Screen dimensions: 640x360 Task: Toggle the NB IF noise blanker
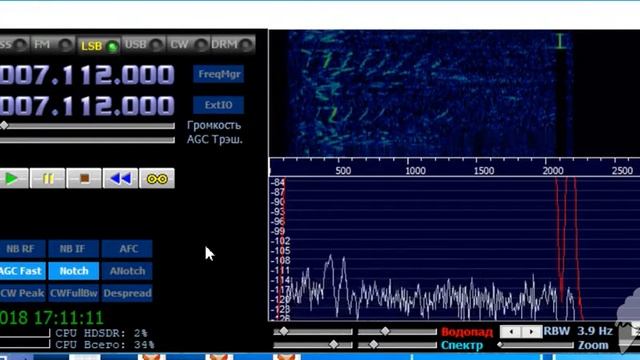pyautogui.click(x=73, y=249)
